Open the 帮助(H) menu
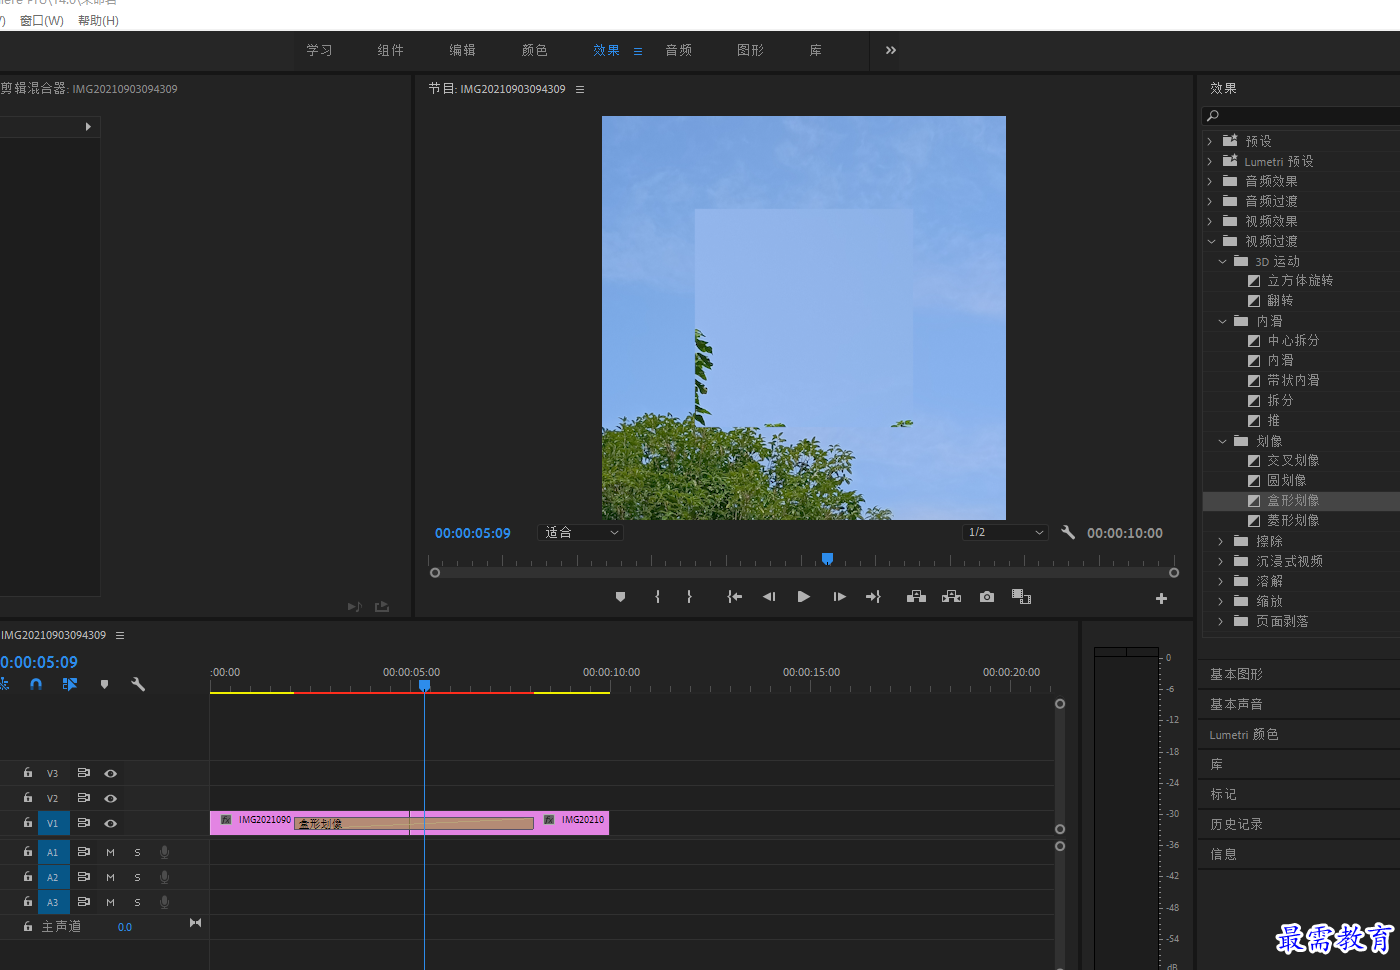This screenshot has width=1400, height=970. point(98,21)
